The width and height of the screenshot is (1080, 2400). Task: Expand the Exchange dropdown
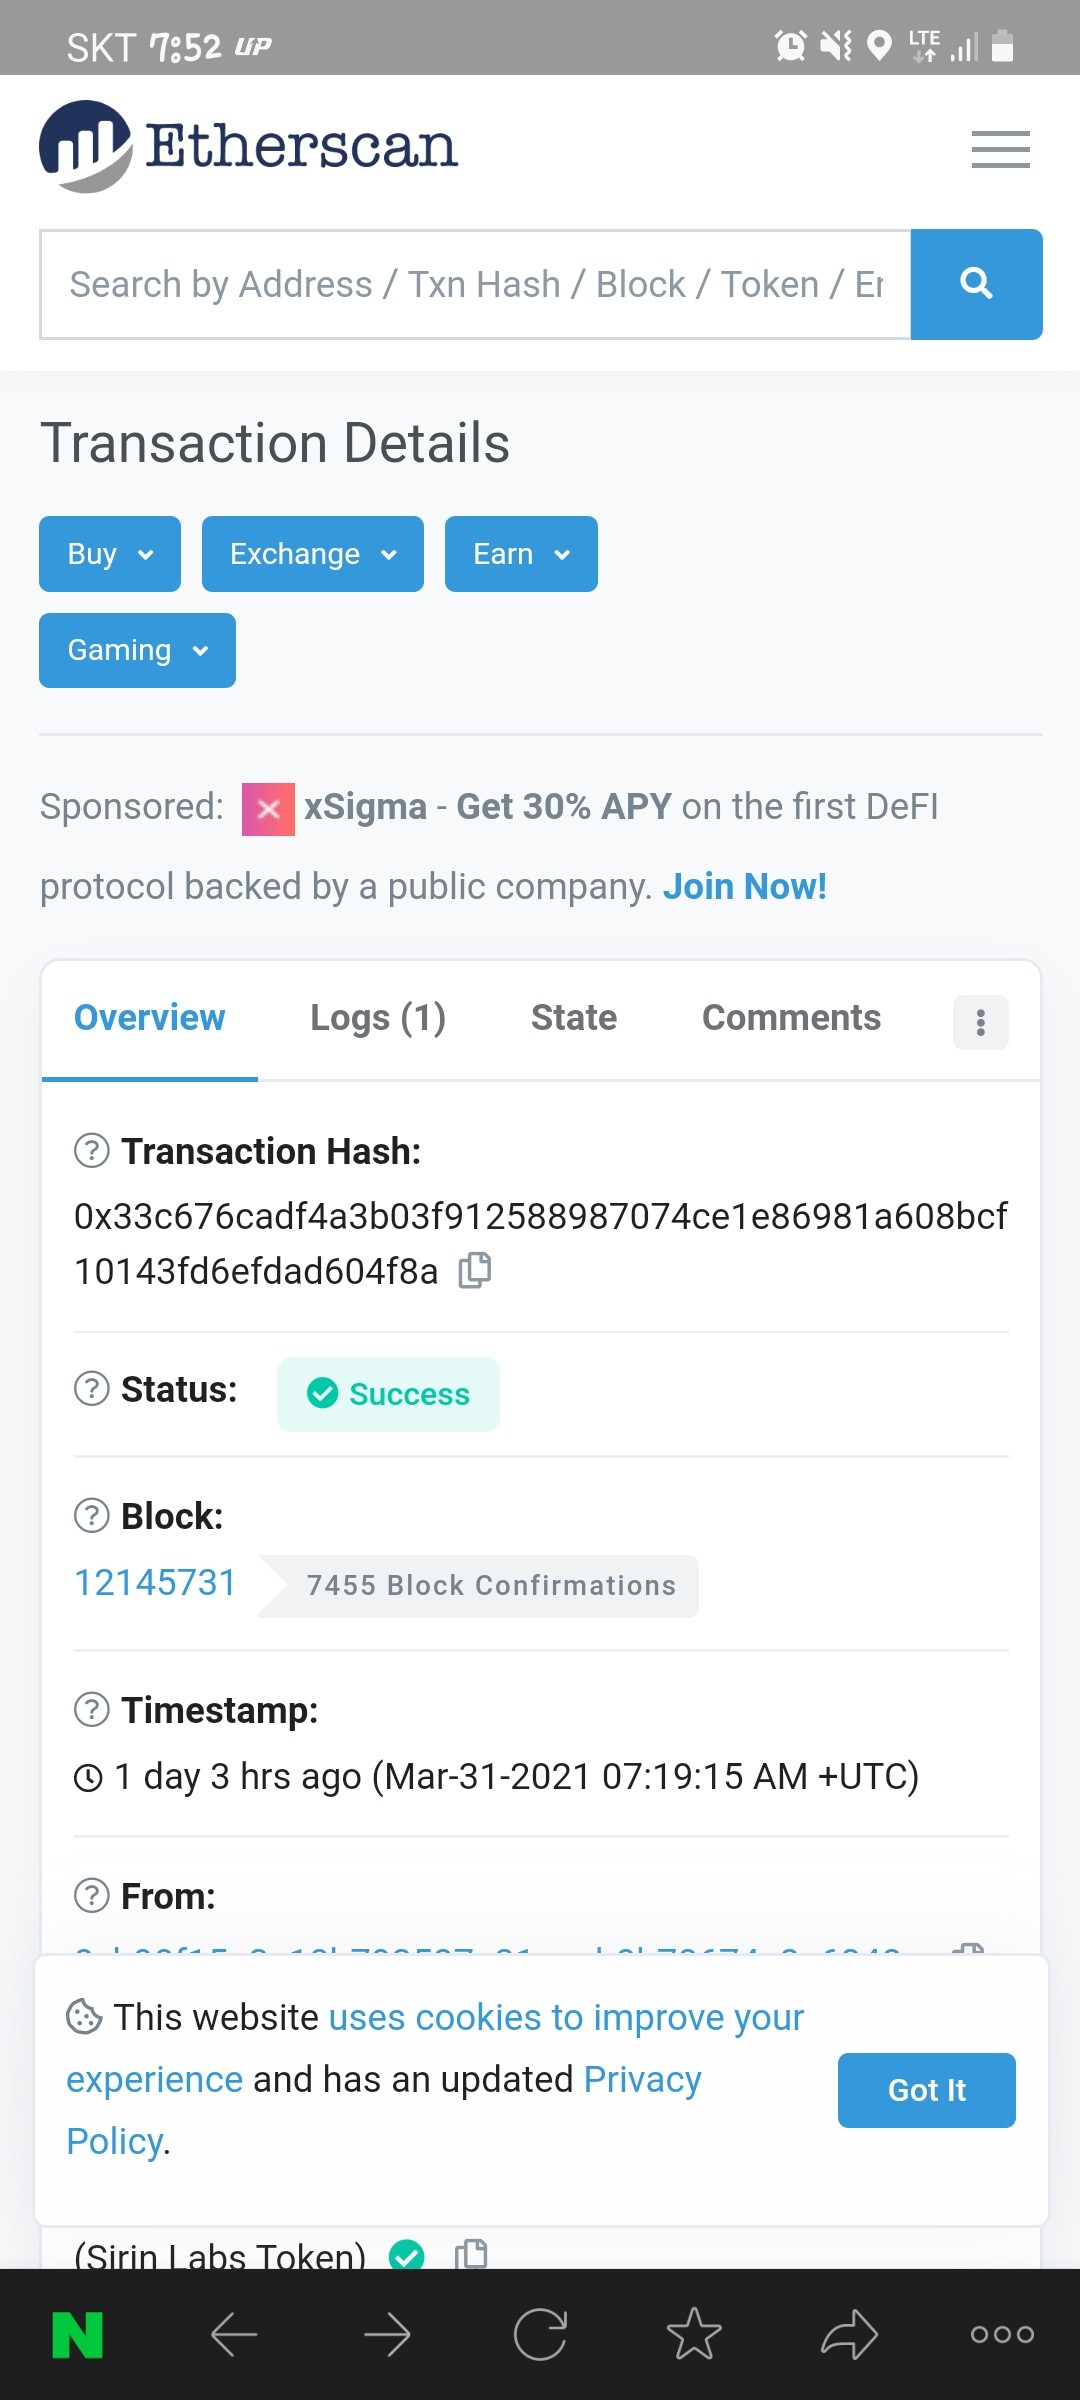tap(313, 554)
